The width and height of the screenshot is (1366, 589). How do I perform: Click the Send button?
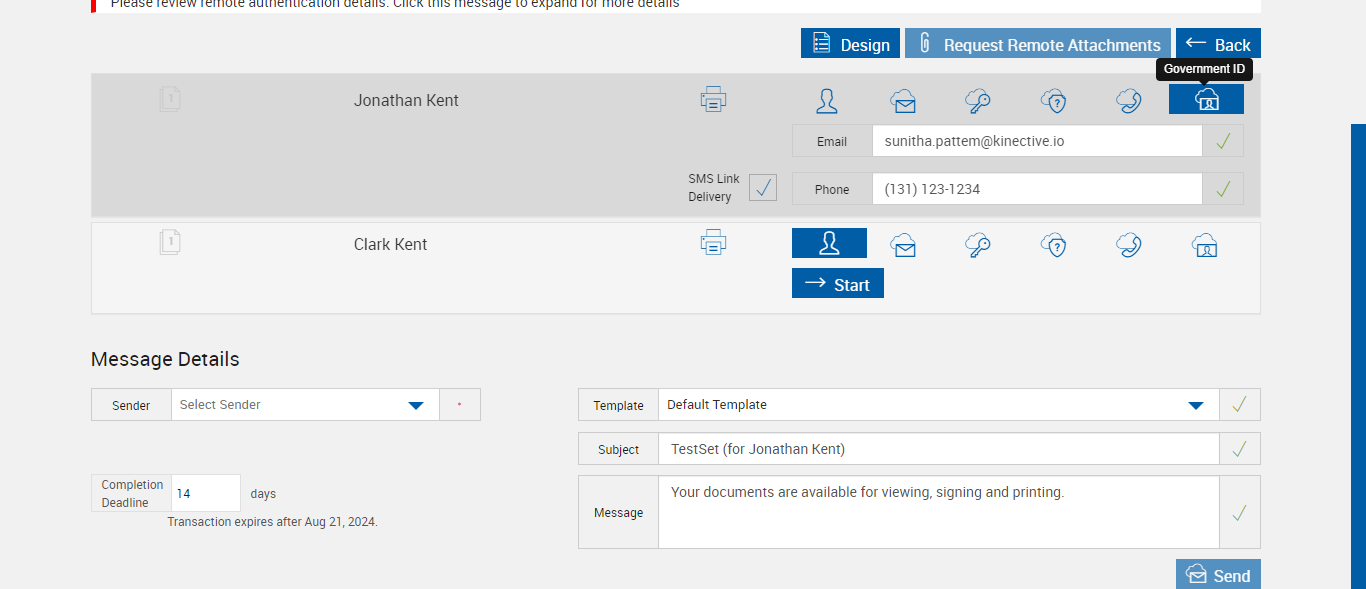point(1218,575)
